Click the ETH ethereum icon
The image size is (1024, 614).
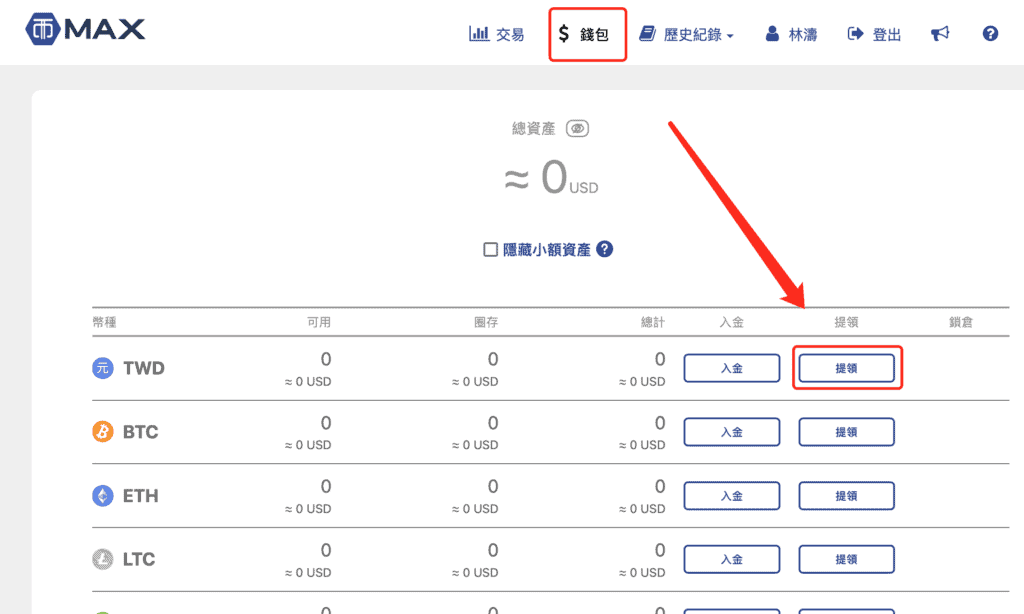[x=103, y=496]
